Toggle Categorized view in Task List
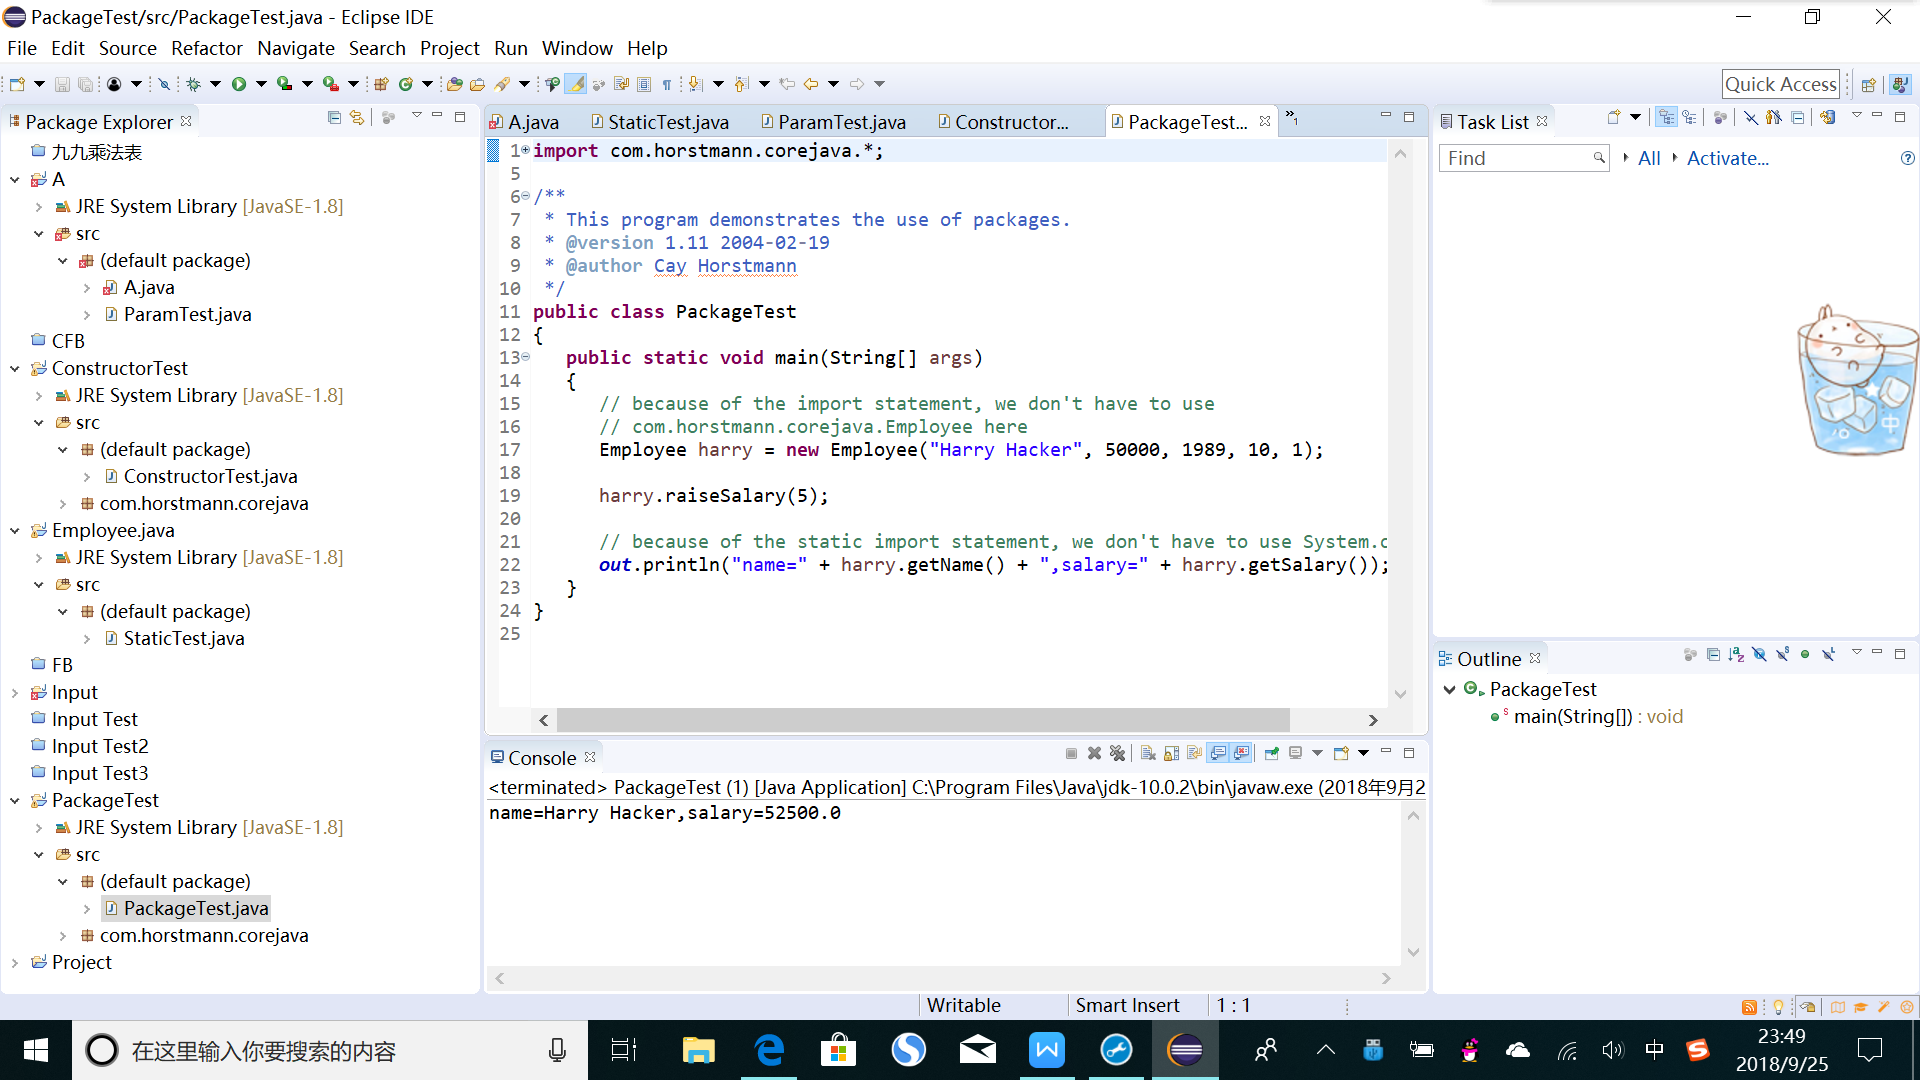The width and height of the screenshot is (1920, 1080). coord(1666,118)
